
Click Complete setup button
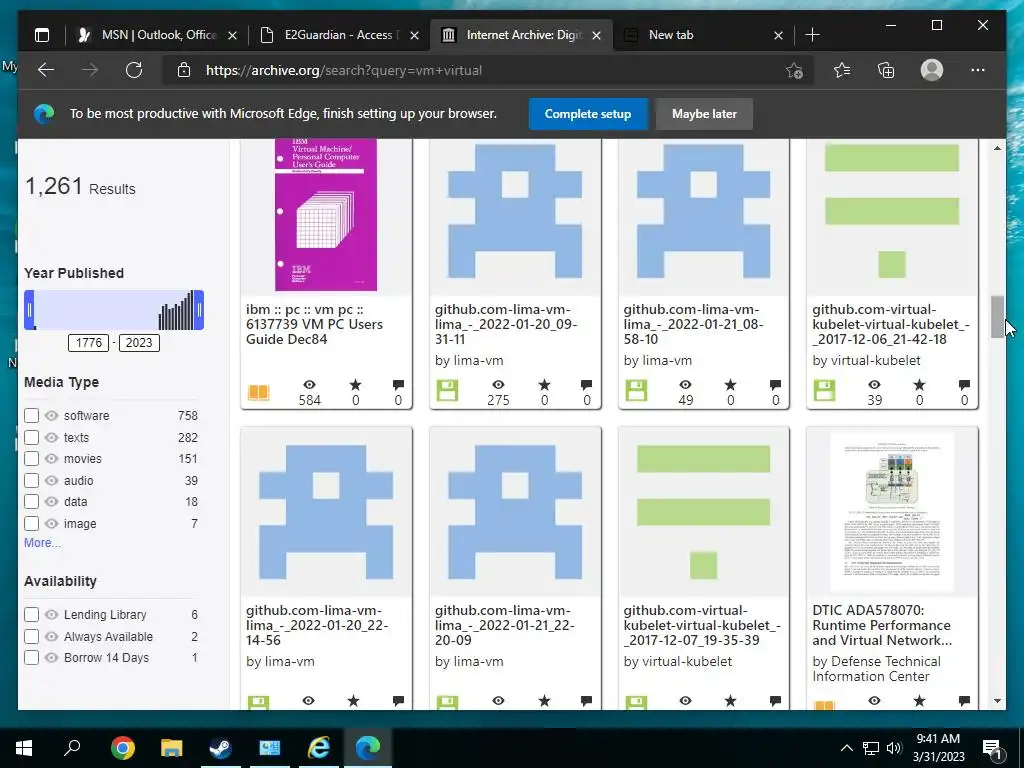point(588,114)
